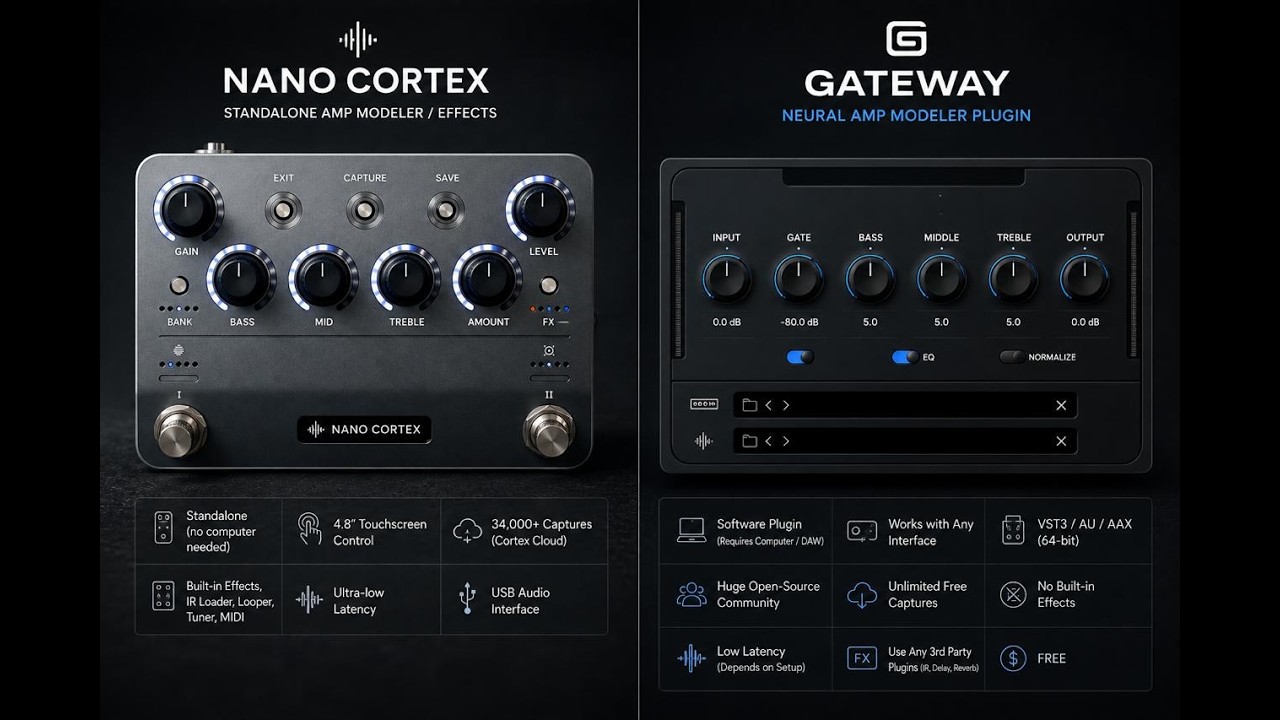Image resolution: width=1280 pixels, height=720 pixels.
Task: Open the folder icon in Gateway's amp model row
Action: click(749, 405)
